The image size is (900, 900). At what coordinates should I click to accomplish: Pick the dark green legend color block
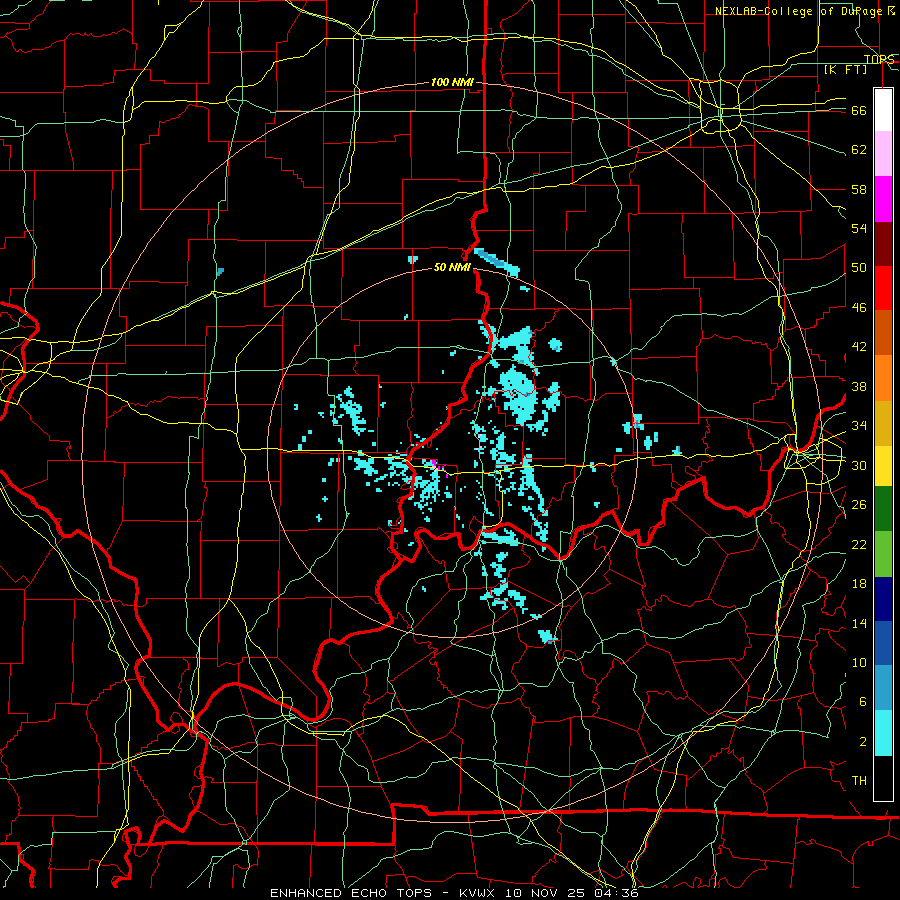click(x=883, y=509)
